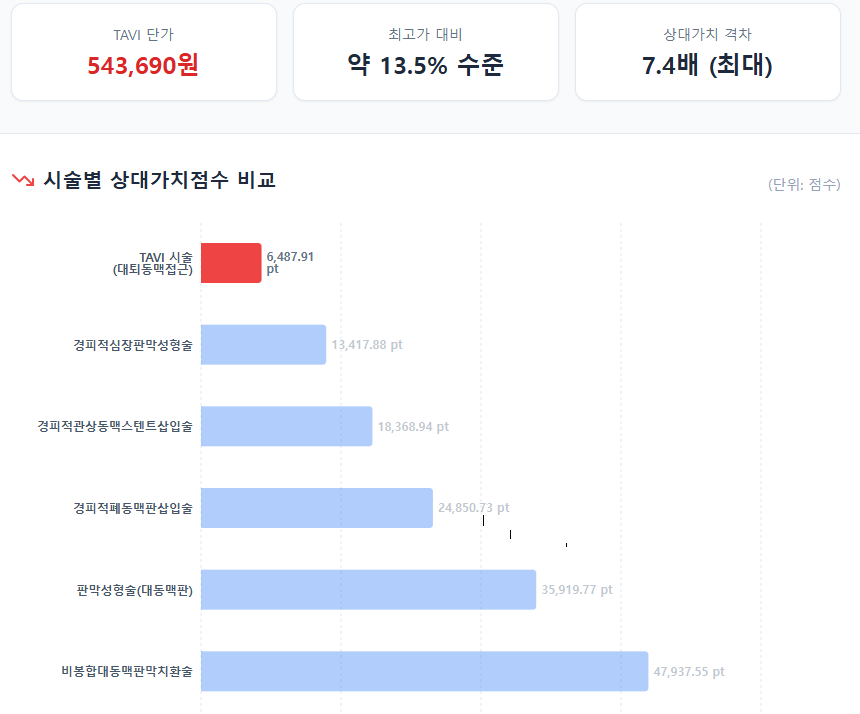This screenshot has height=714, width=860.
Task: Click the 13,417.88 pt value label
Action: 367,345
